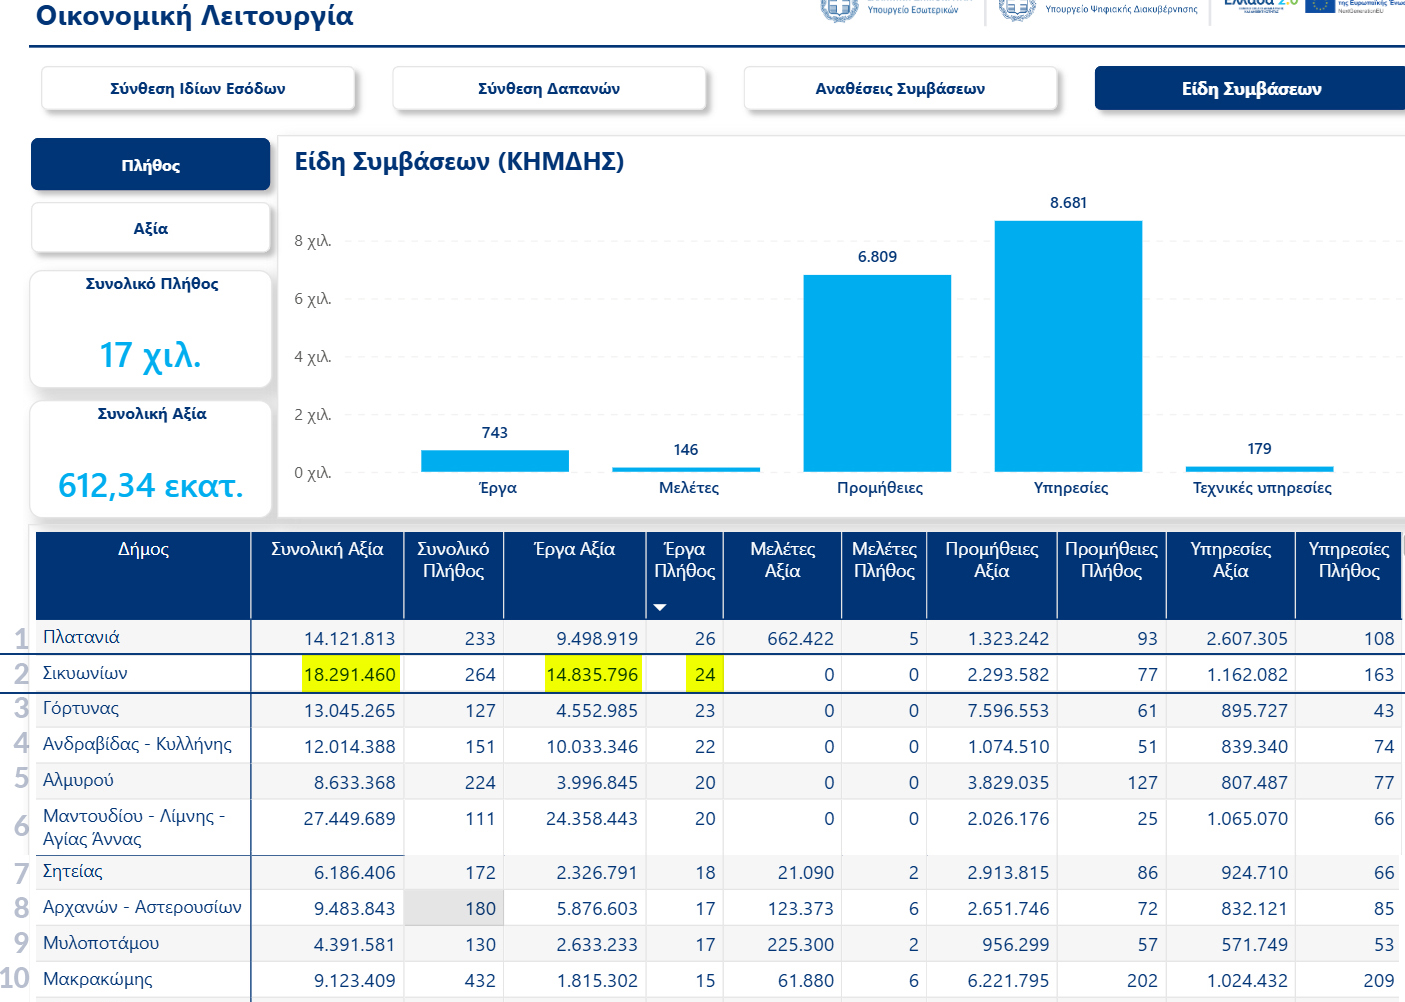Click the sort arrow under Έργα Πλήθος
The image size is (1405, 1002).
[x=660, y=607]
